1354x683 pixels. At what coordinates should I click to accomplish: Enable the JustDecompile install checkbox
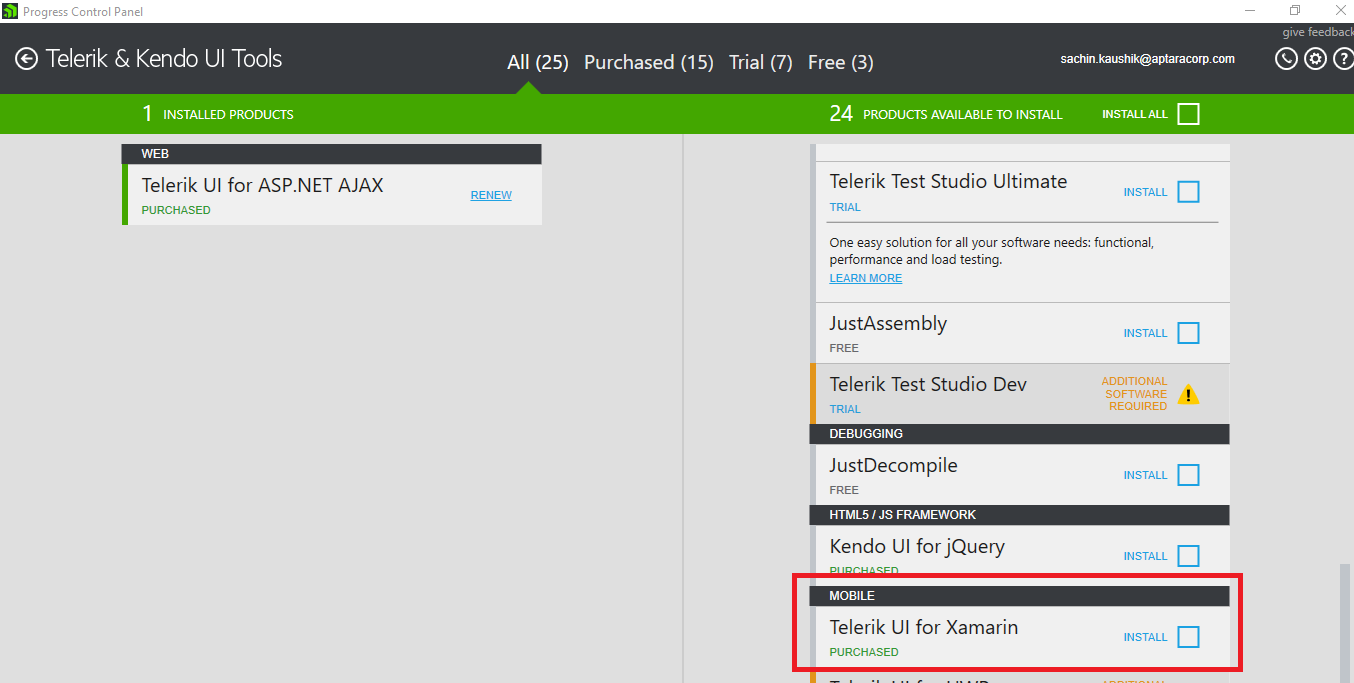1188,475
